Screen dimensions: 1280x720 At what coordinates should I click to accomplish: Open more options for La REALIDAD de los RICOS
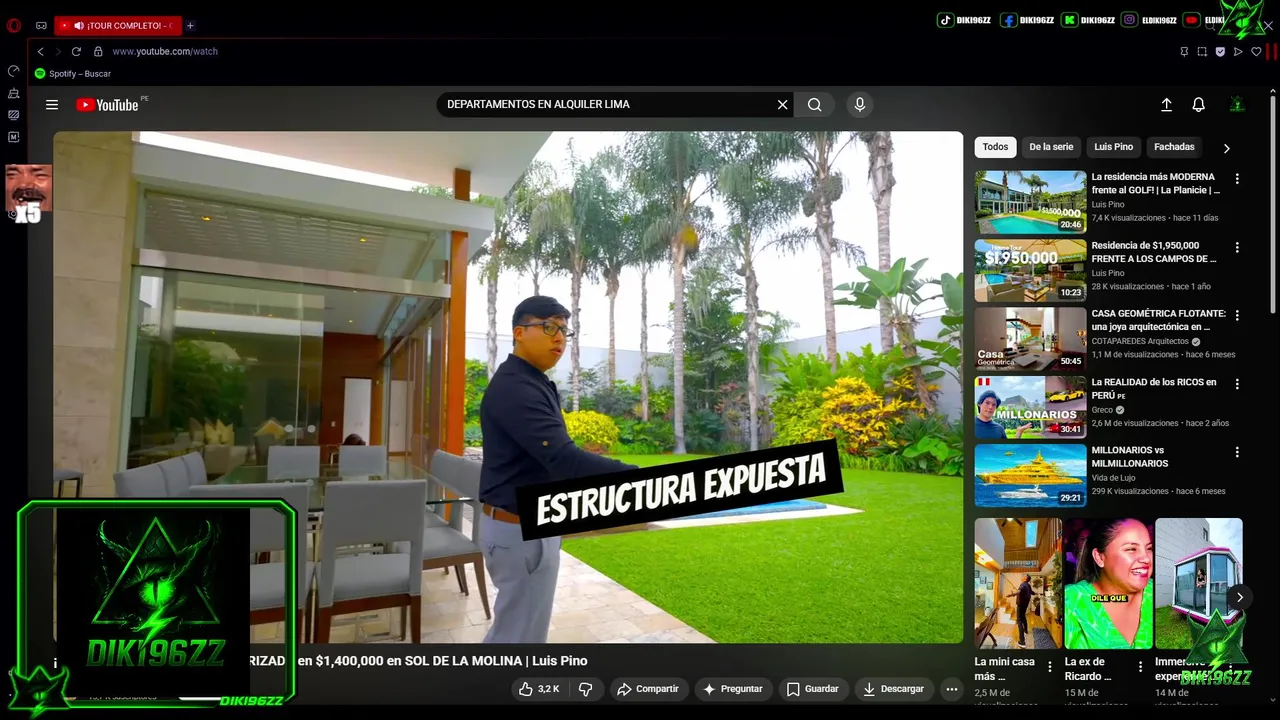pyautogui.click(x=1237, y=384)
